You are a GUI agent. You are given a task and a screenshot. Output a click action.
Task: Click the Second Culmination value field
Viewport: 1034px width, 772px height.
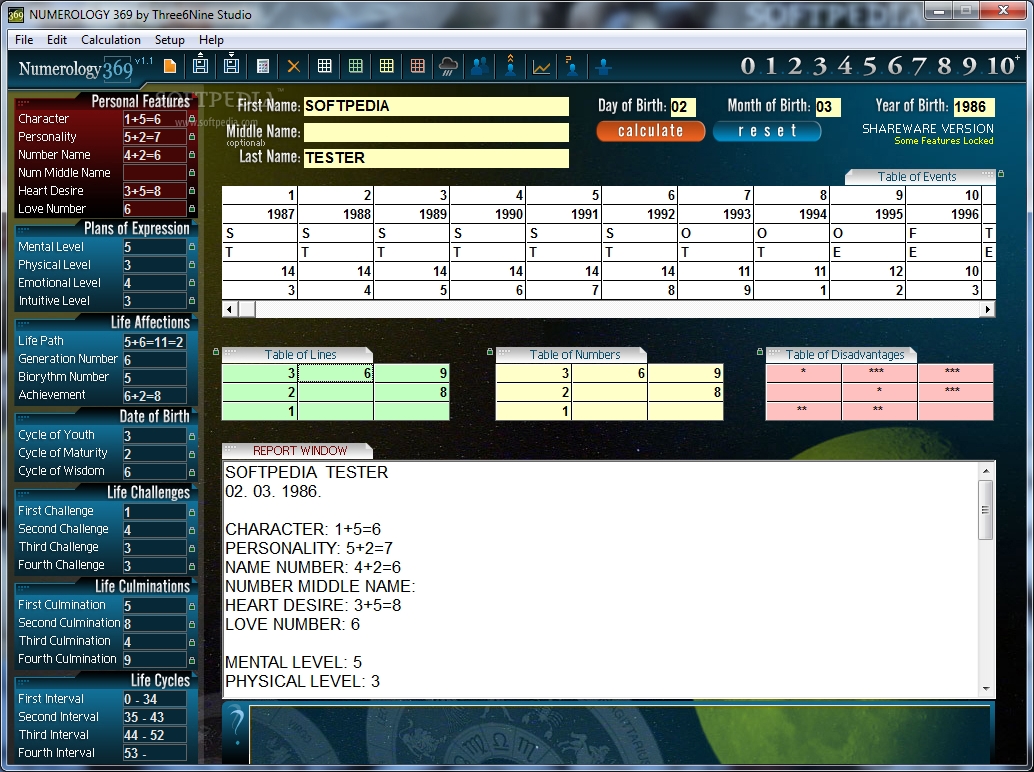(154, 624)
